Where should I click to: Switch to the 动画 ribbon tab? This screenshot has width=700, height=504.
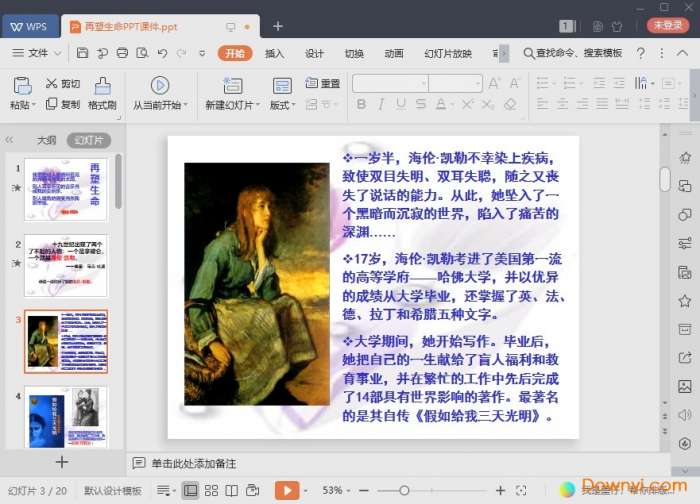[394, 53]
